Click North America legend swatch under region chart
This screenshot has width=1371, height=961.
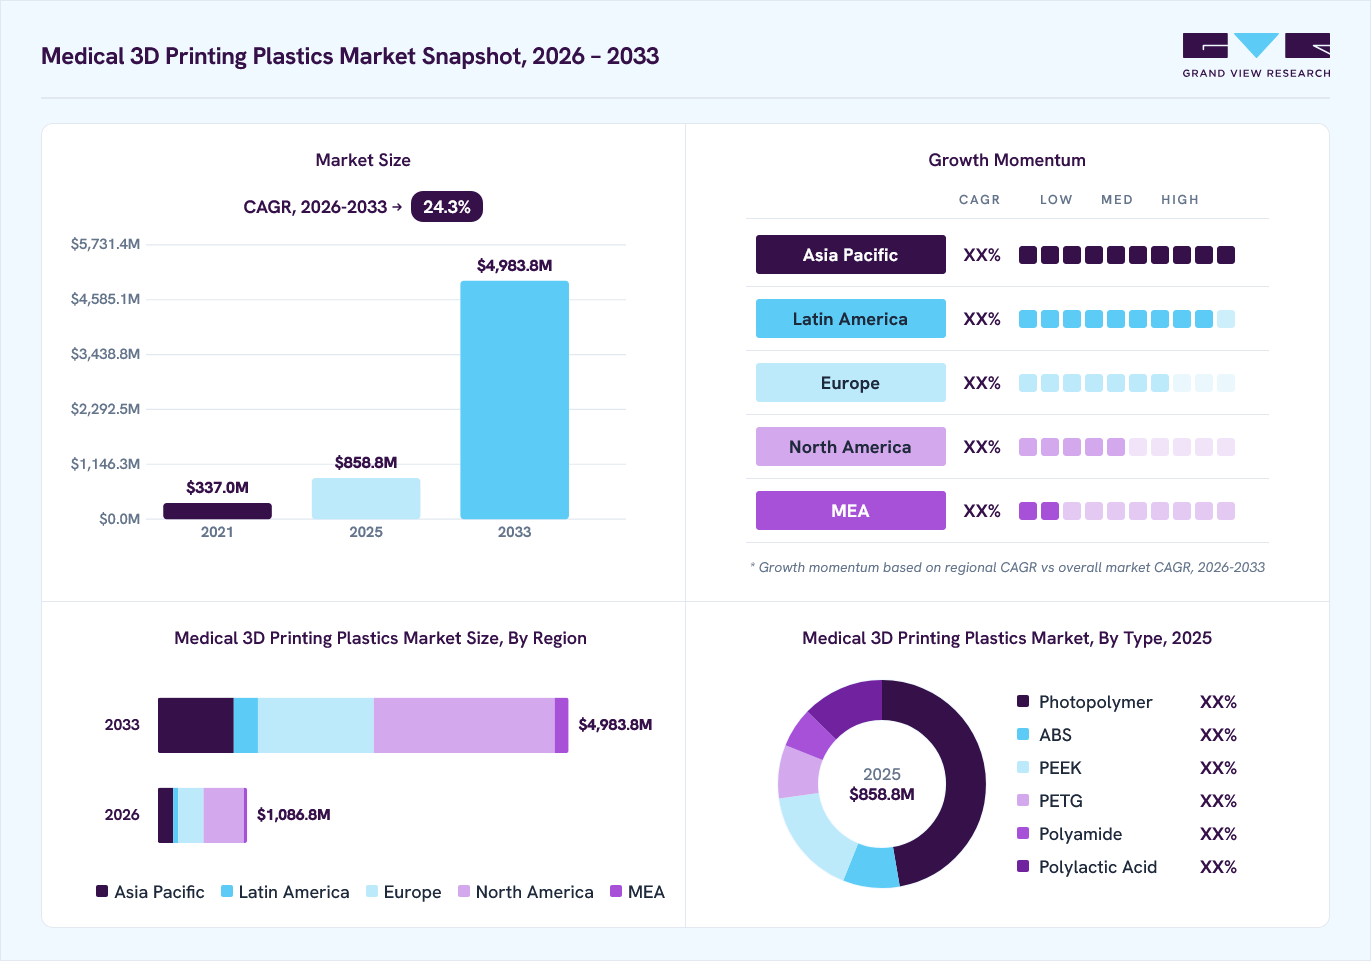(x=464, y=891)
